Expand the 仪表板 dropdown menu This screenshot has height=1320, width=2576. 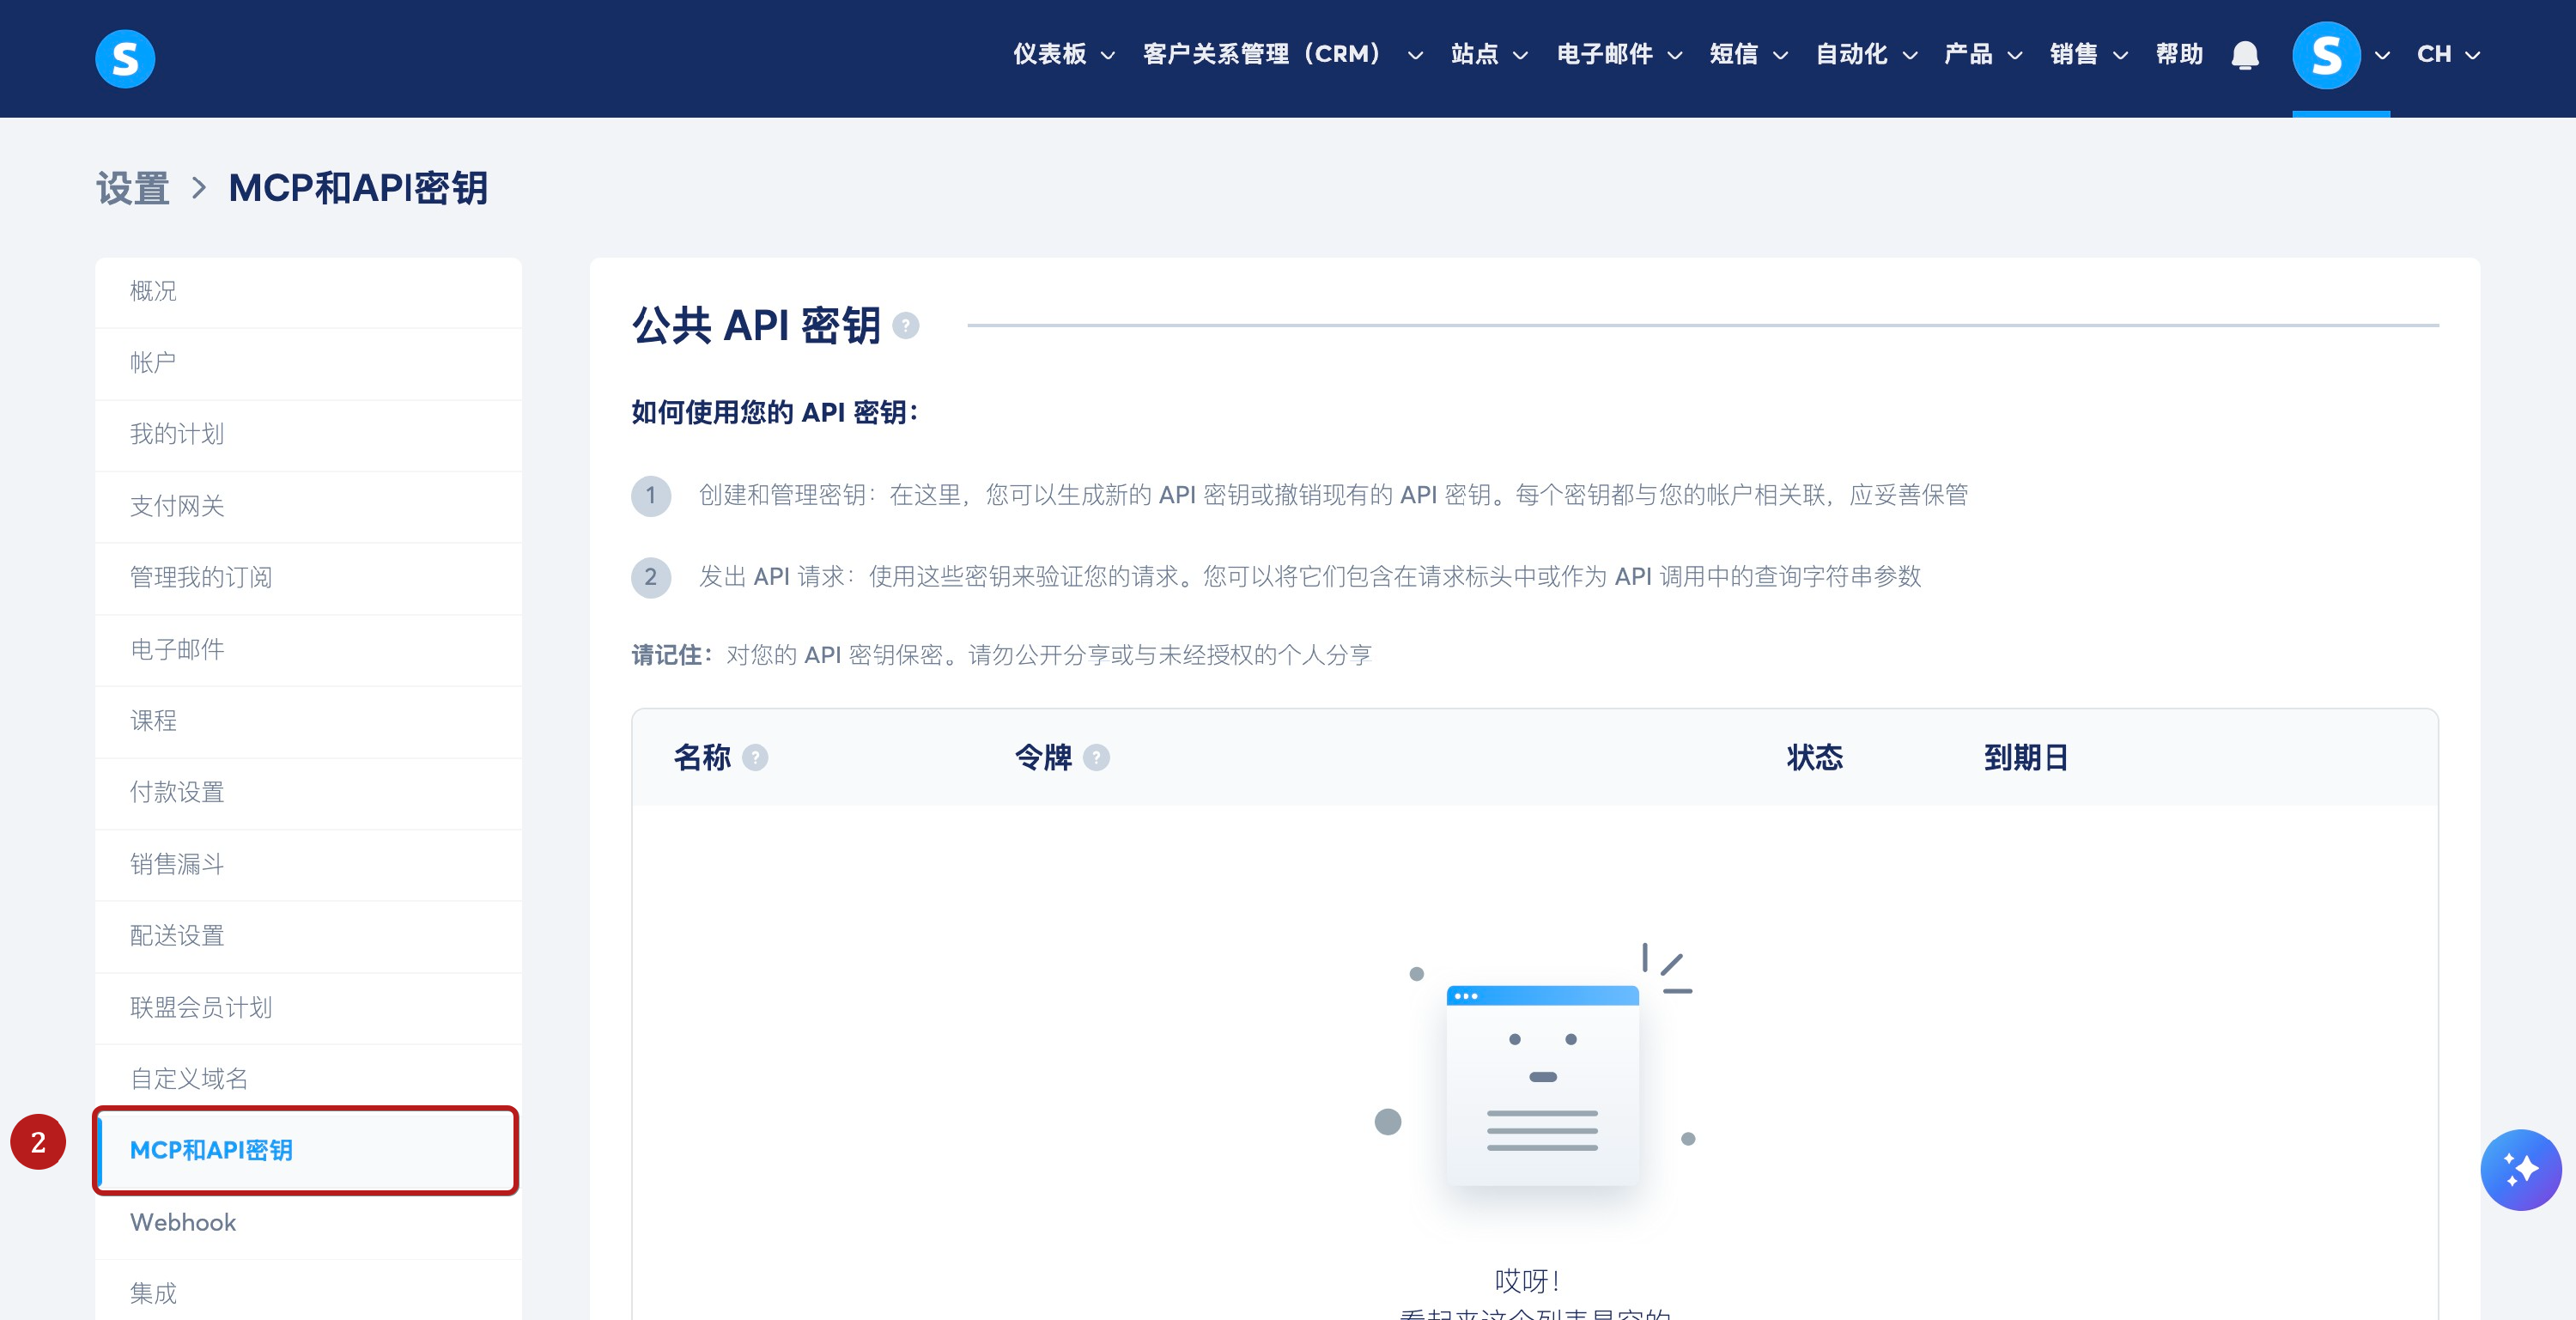click(x=1063, y=55)
